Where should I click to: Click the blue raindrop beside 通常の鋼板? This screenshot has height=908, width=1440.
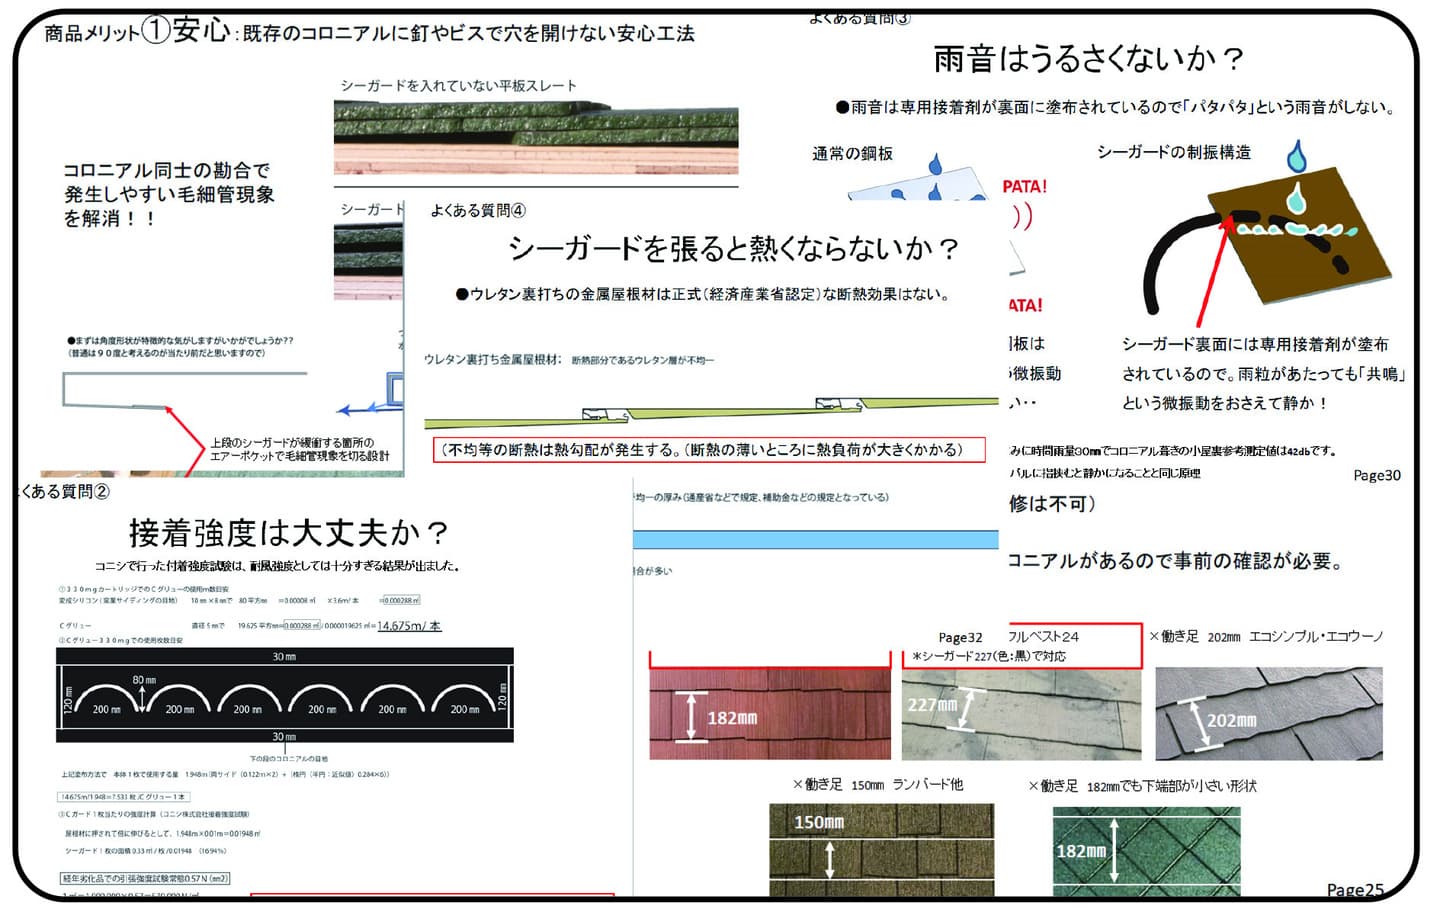[936, 164]
